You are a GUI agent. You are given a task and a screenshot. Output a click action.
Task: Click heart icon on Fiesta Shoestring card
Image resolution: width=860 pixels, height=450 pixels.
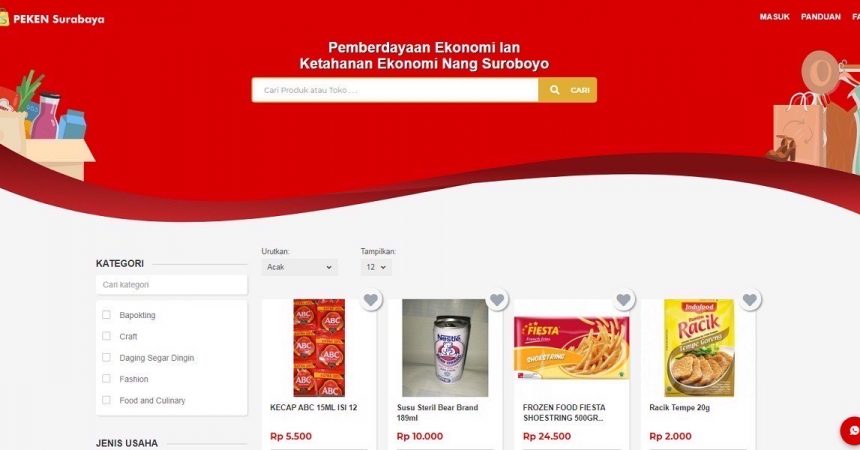point(624,300)
